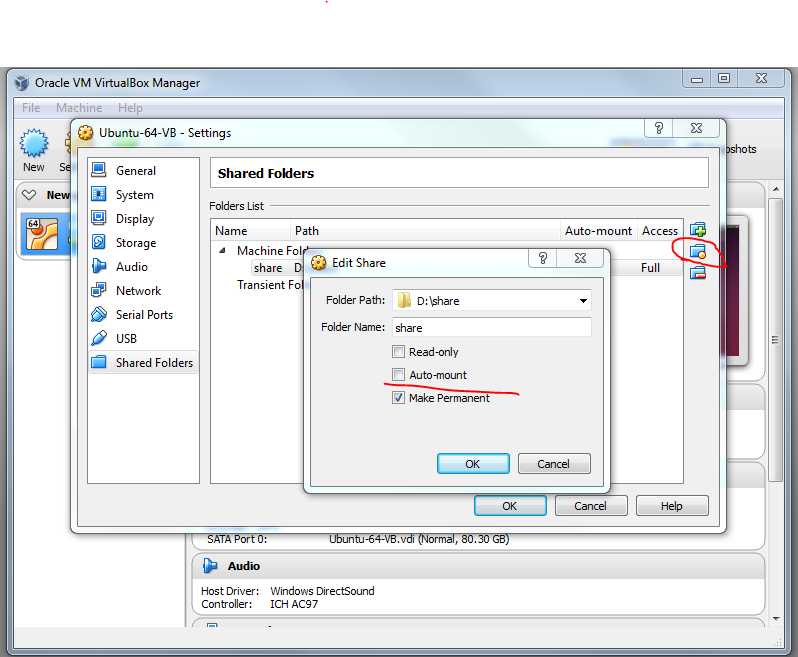Viewport: 798px width, 657px height.
Task: Click the Remove shared folder icon
Action: pyautogui.click(x=698, y=273)
